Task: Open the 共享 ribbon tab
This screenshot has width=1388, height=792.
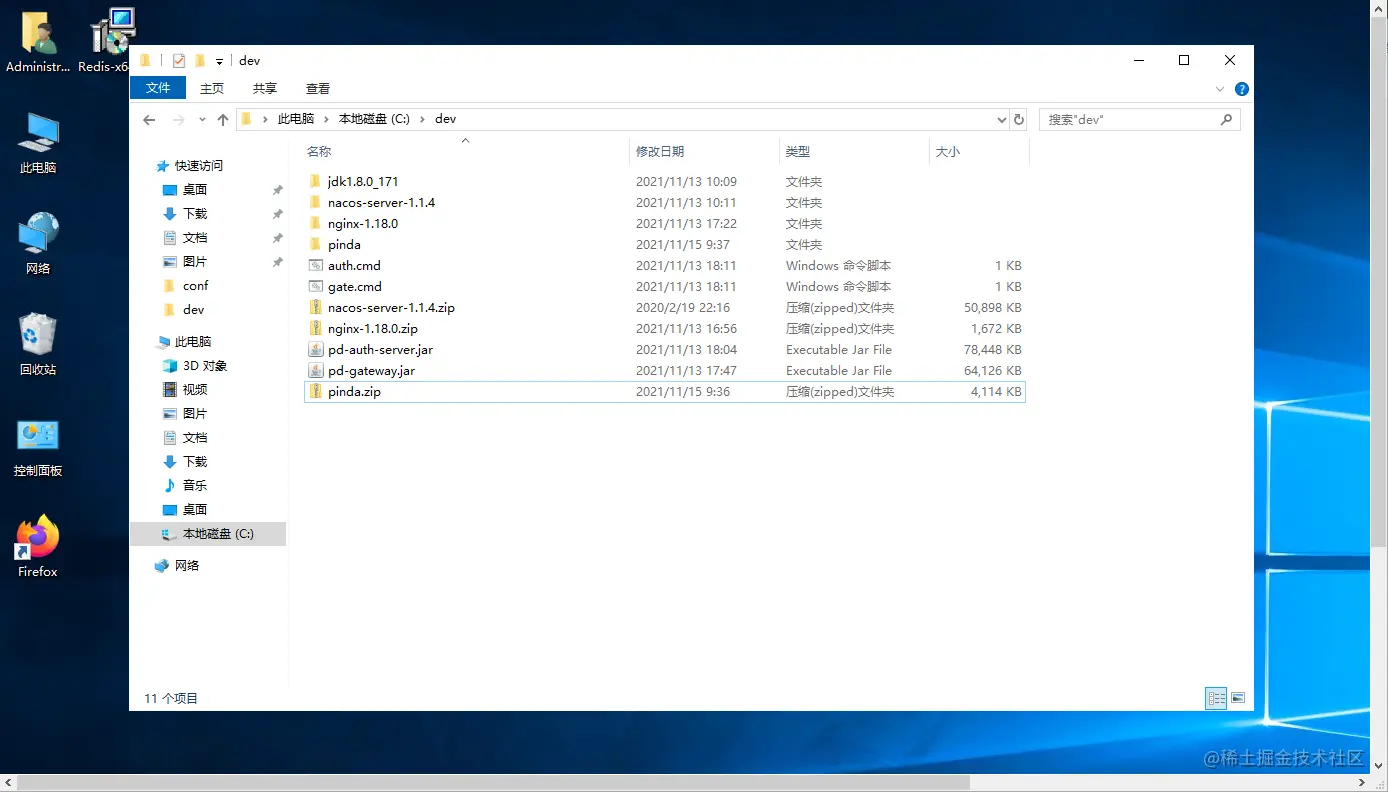Action: tap(265, 89)
